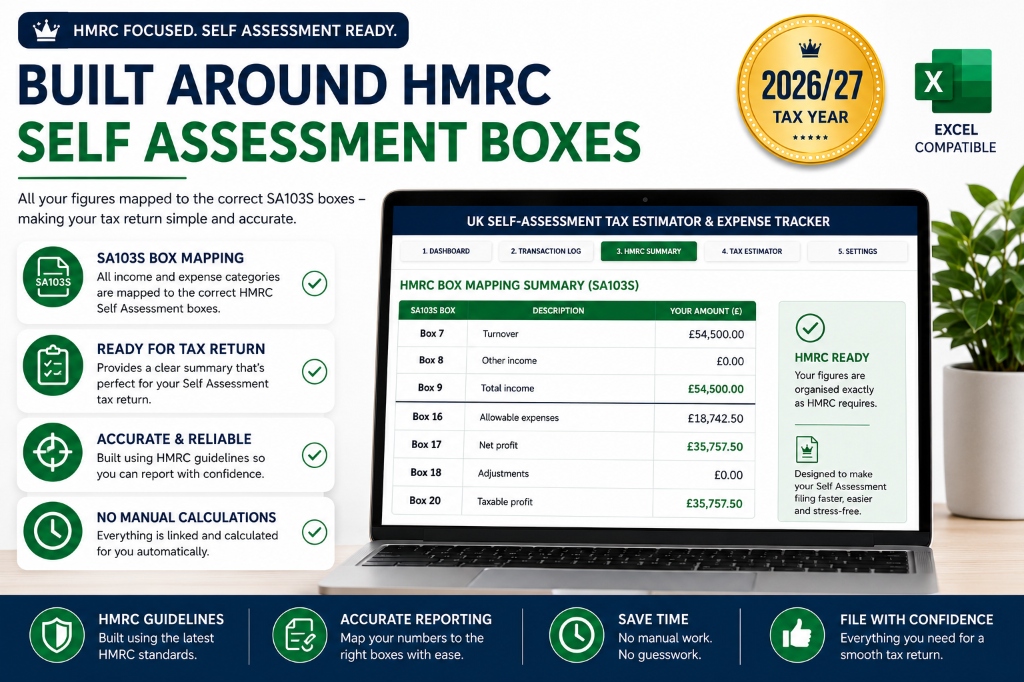
Task: Click the clock icon beside Save Time
Action: point(577,634)
